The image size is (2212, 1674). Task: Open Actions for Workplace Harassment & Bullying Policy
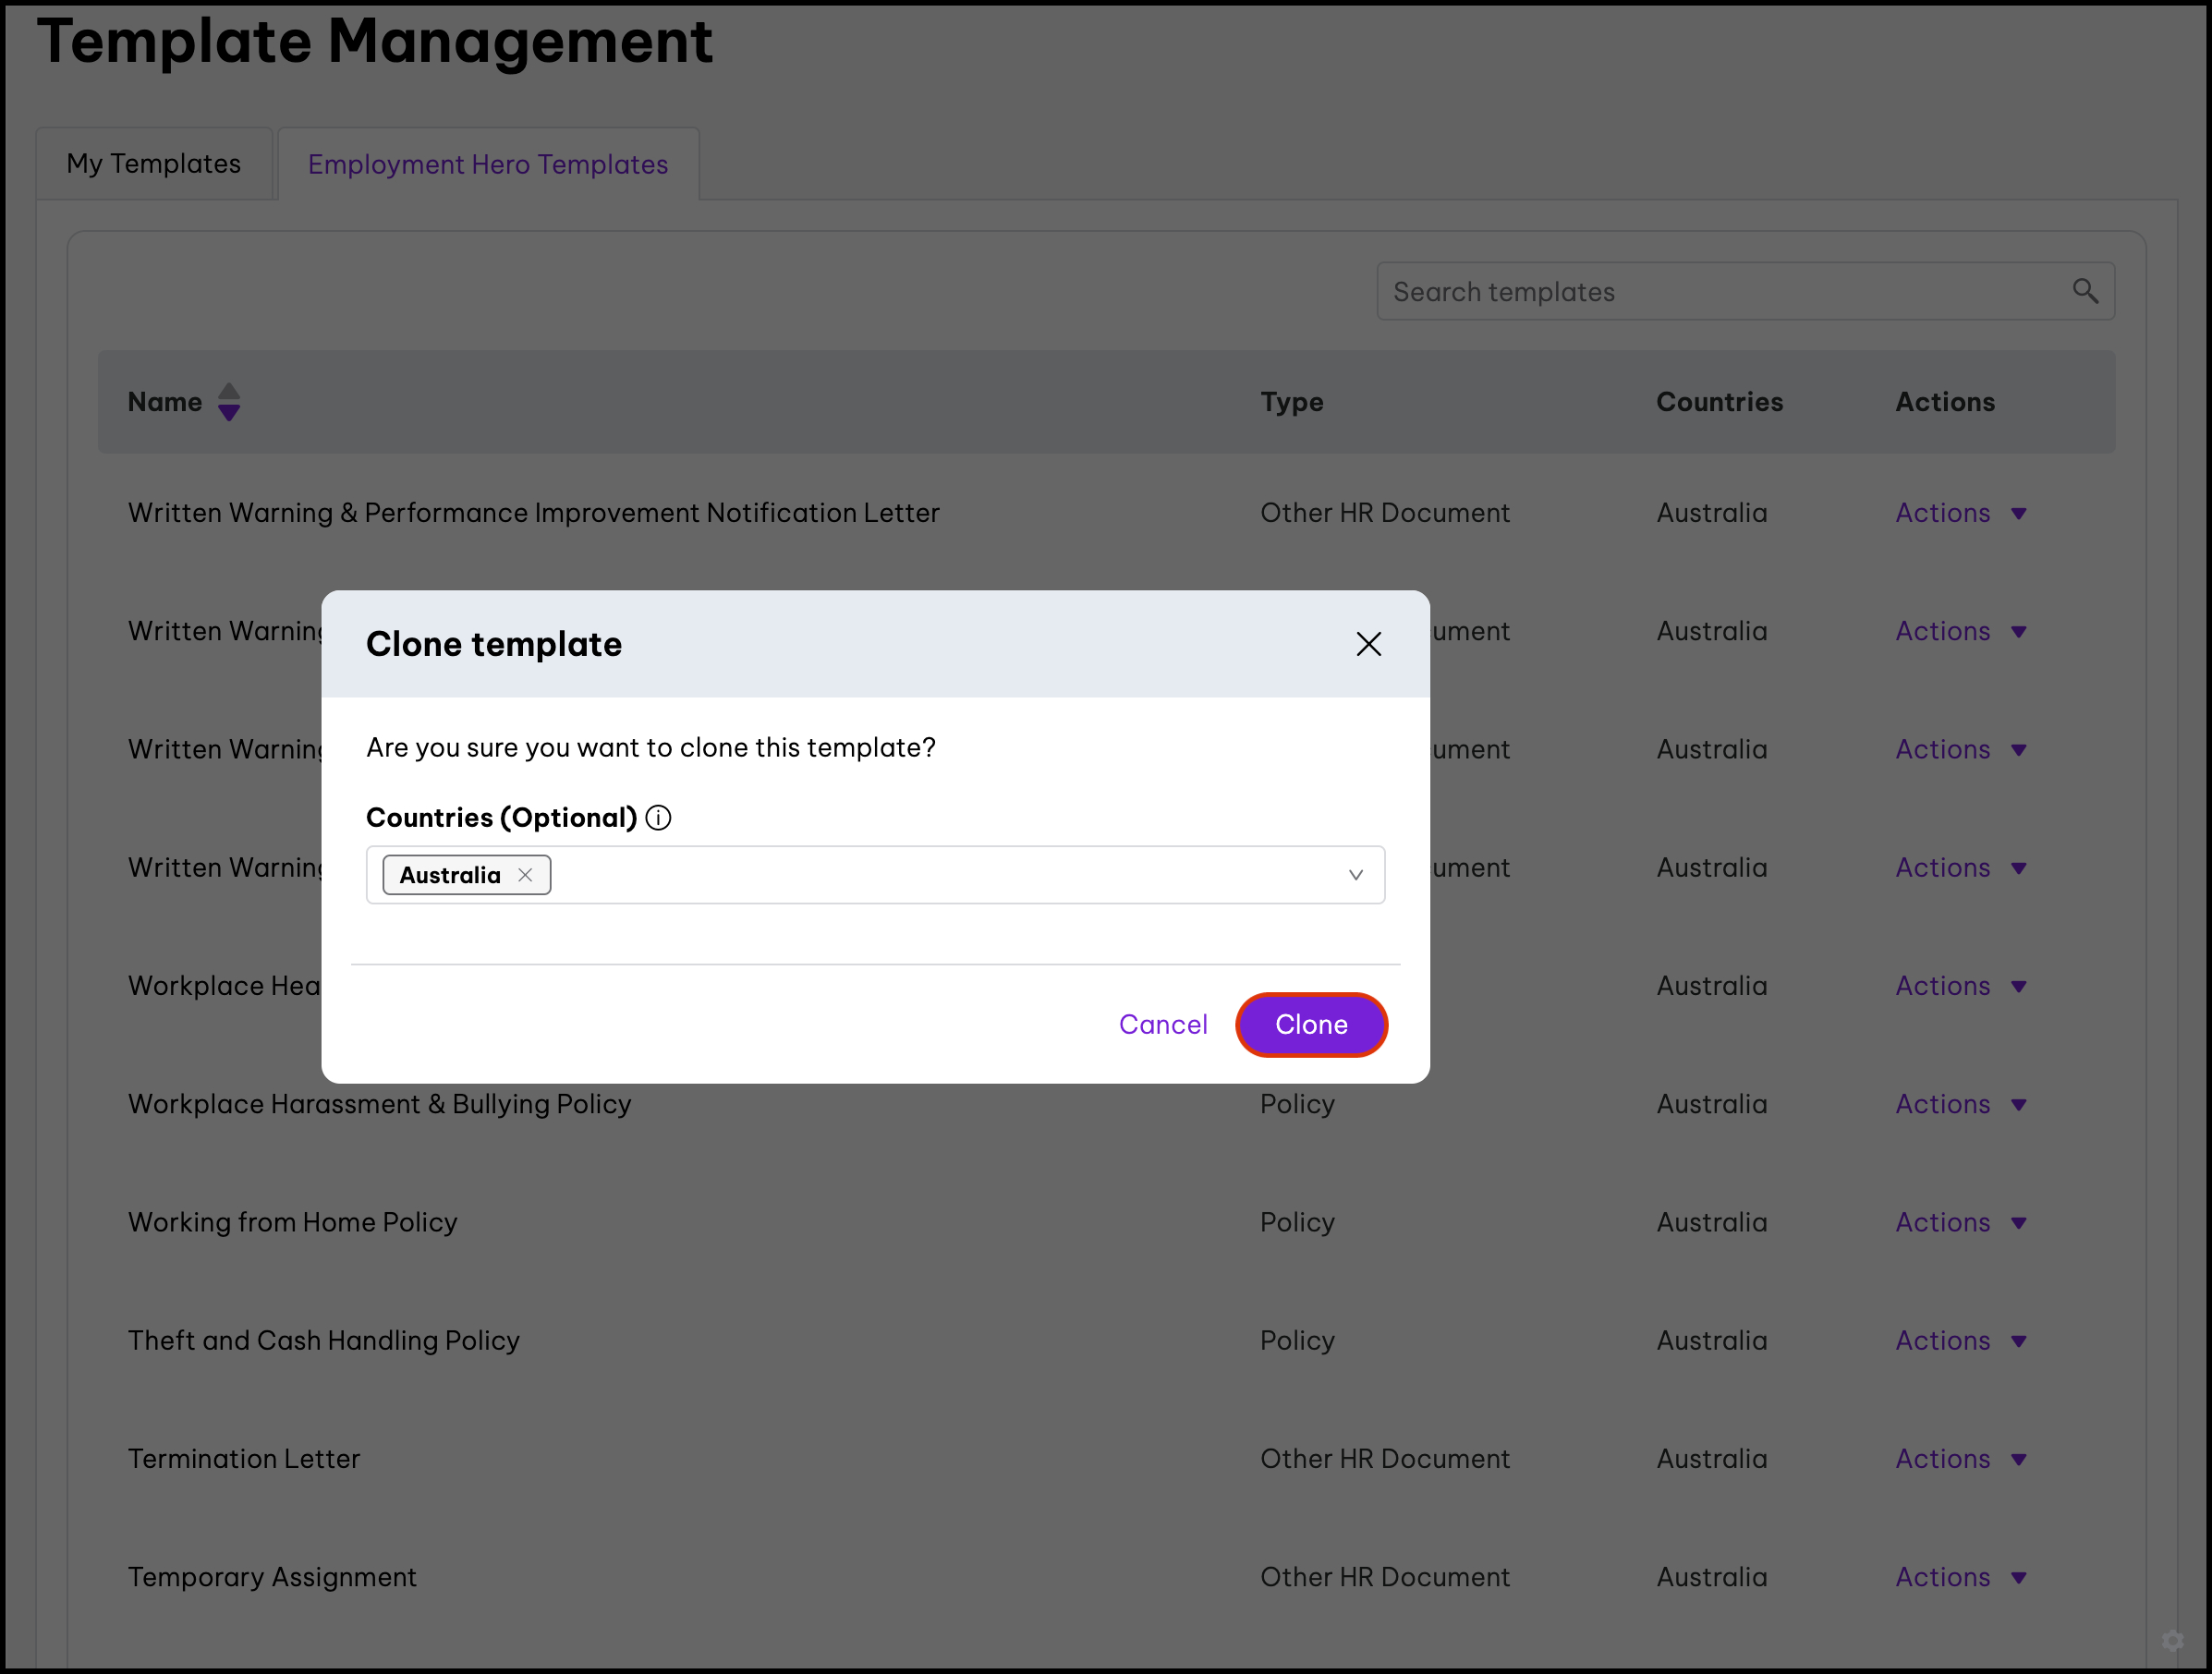pos(1959,1104)
